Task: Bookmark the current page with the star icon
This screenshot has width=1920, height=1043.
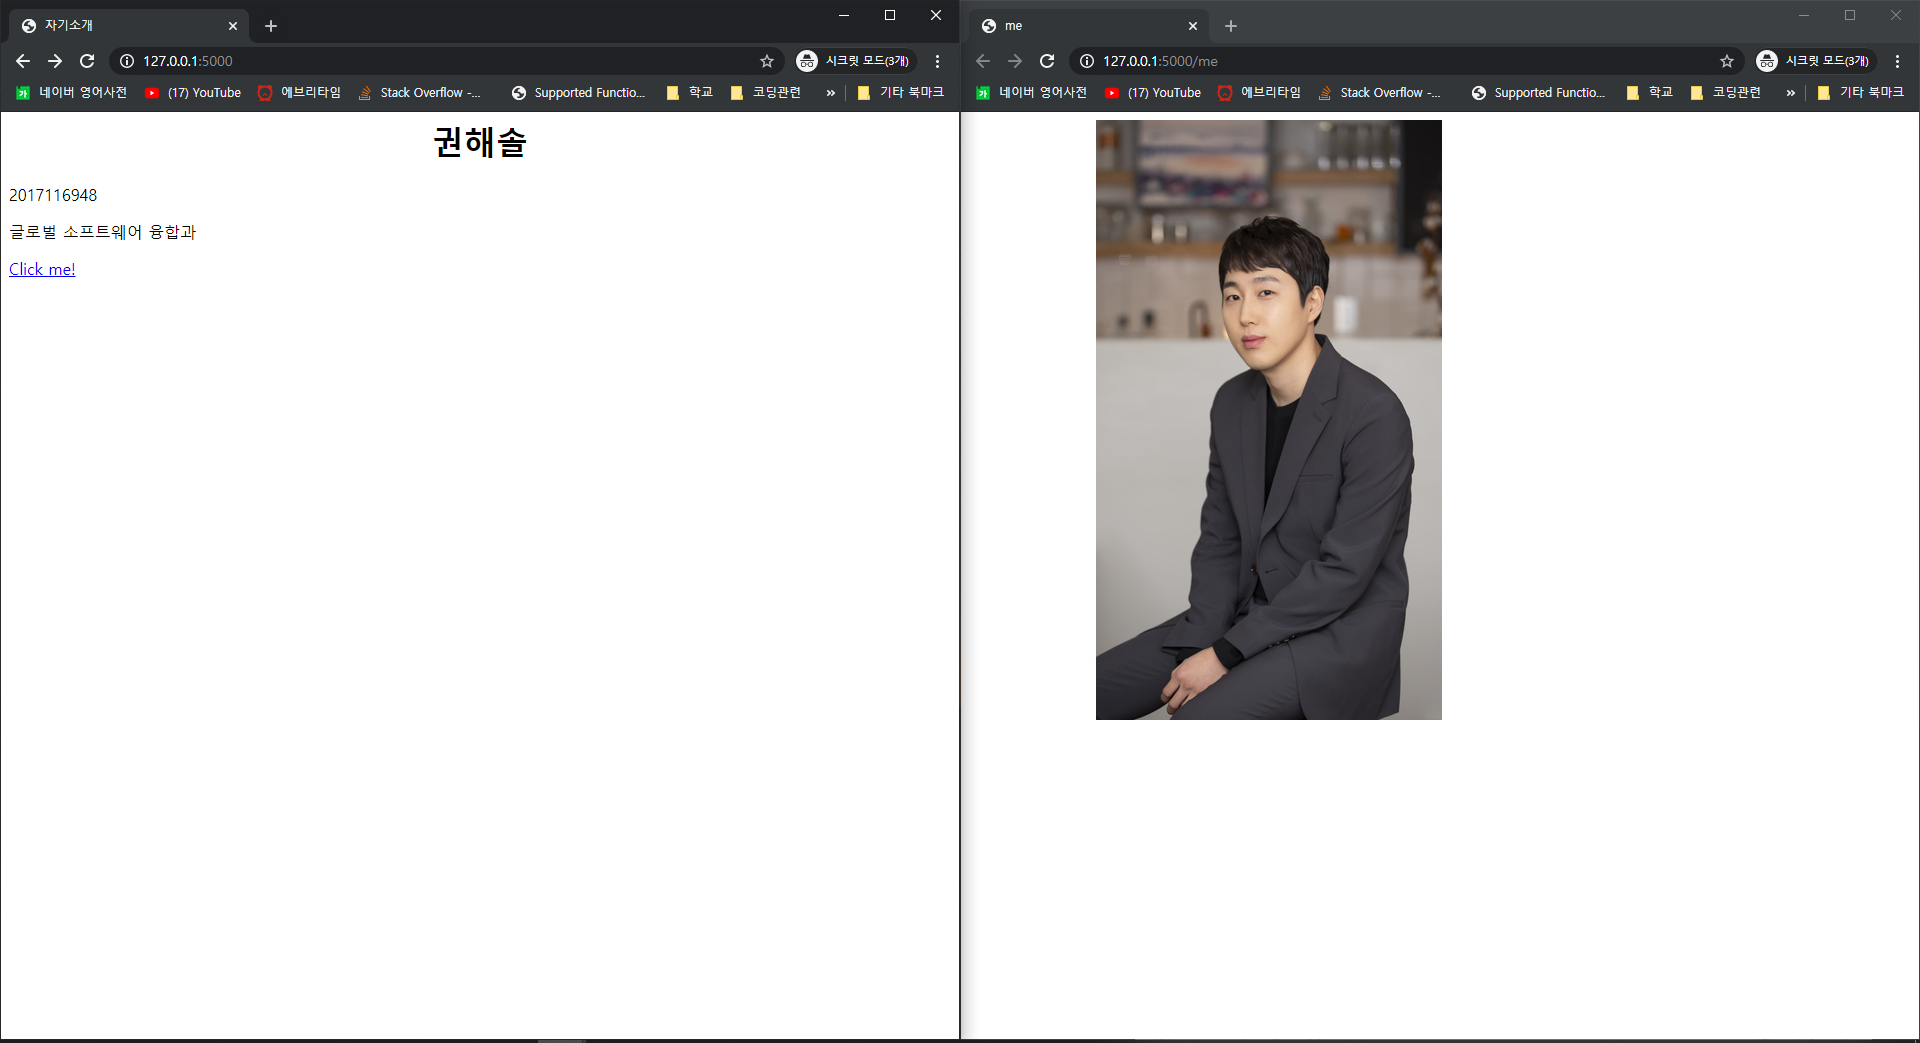Action: point(766,61)
